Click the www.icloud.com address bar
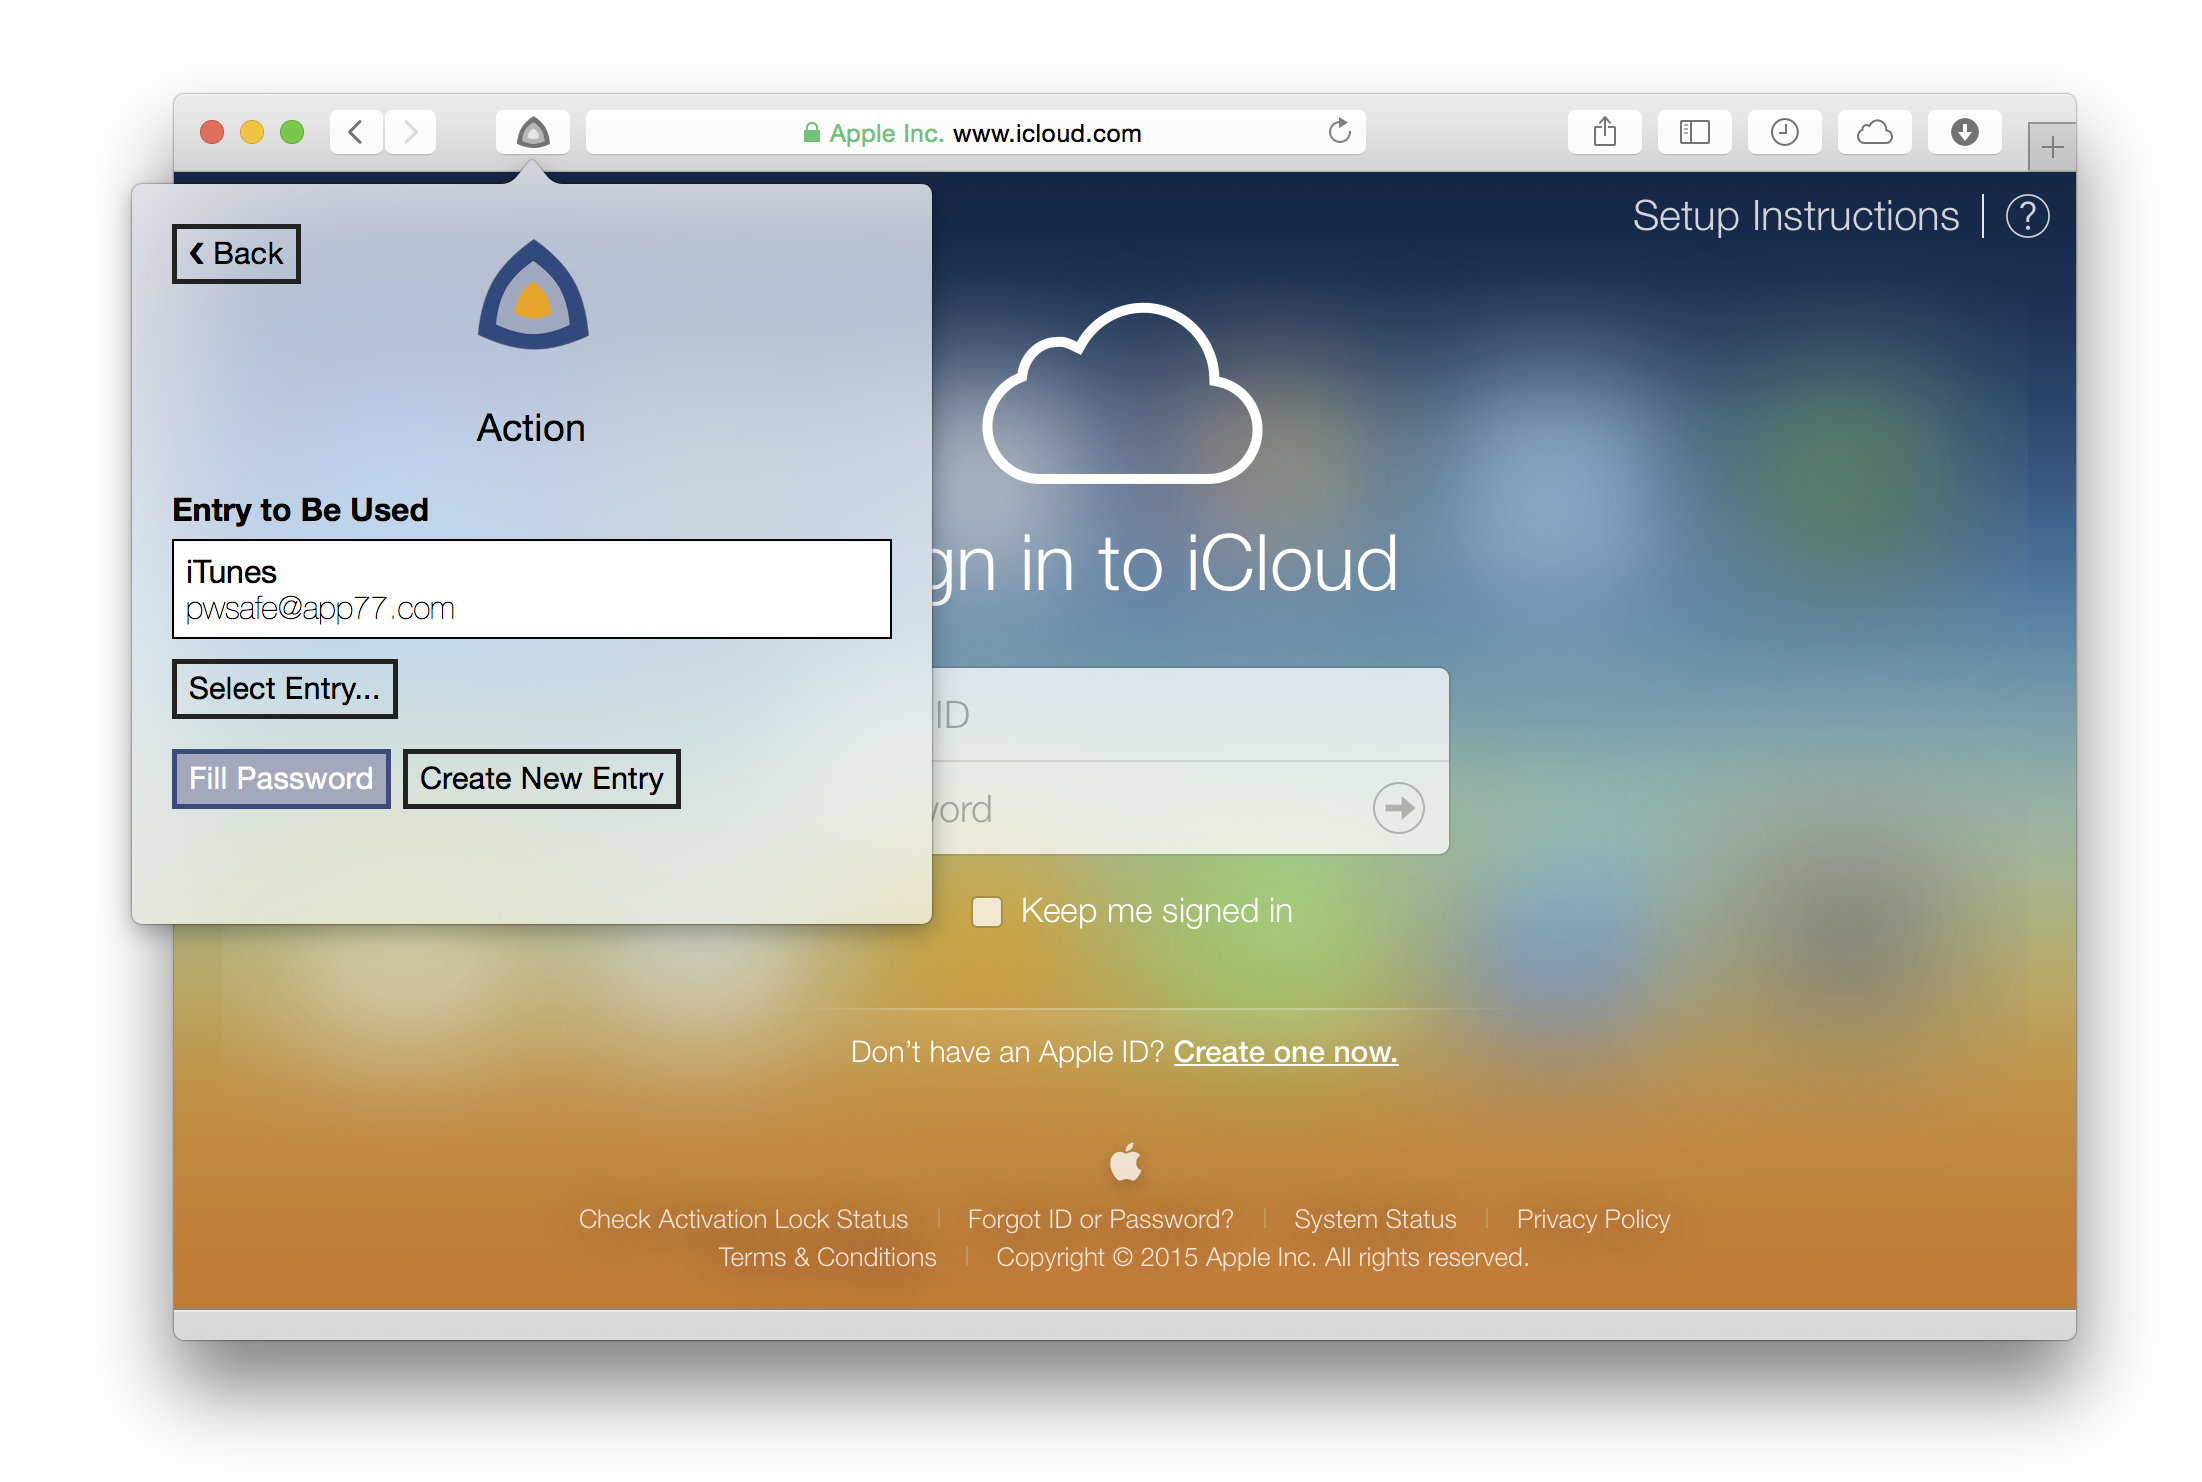2202x1482 pixels. 976,132
